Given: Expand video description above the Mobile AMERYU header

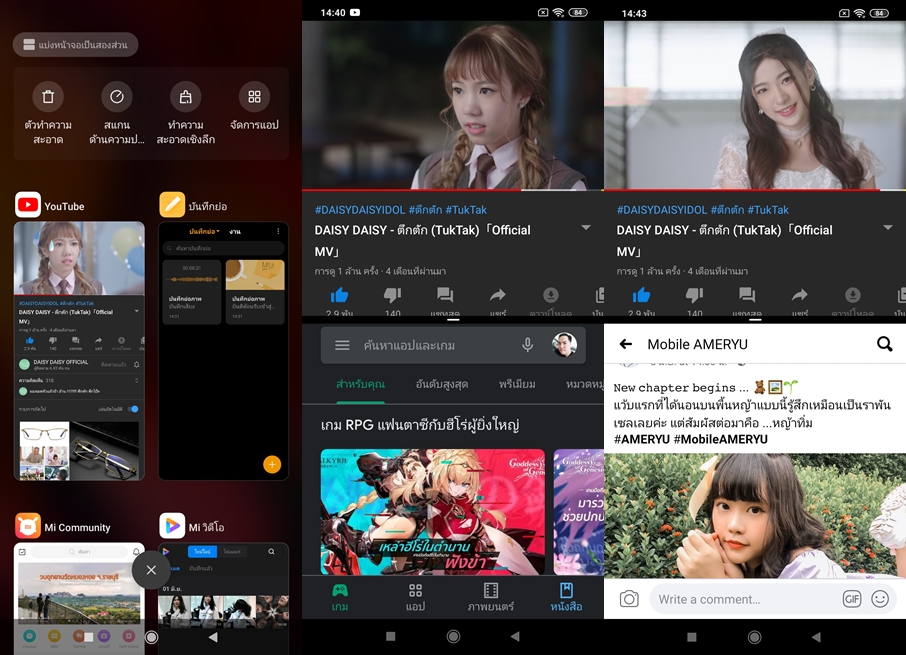Looking at the screenshot, I should click(x=888, y=228).
